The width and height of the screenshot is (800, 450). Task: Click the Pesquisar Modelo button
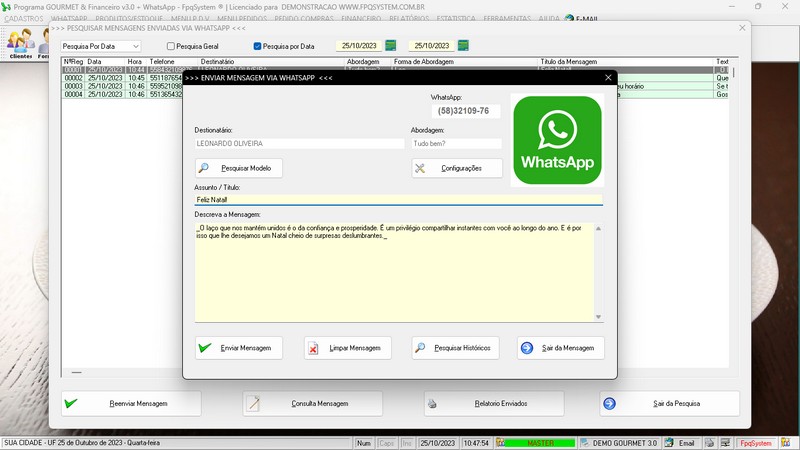tap(238, 168)
